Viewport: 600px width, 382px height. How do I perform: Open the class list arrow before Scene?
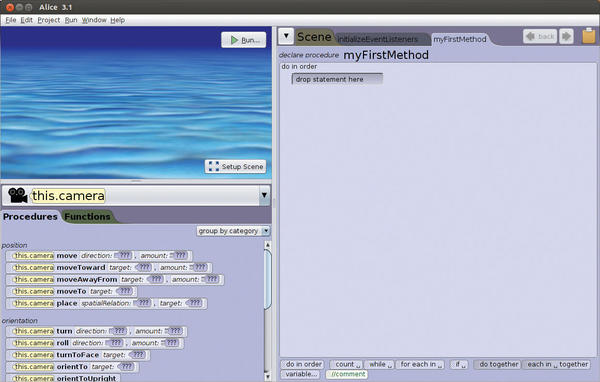(286, 36)
